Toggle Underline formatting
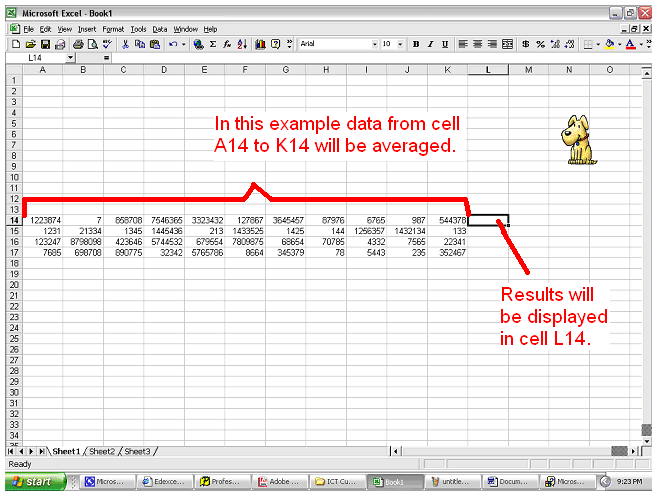Screen dimensions: 666x503 (445, 45)
